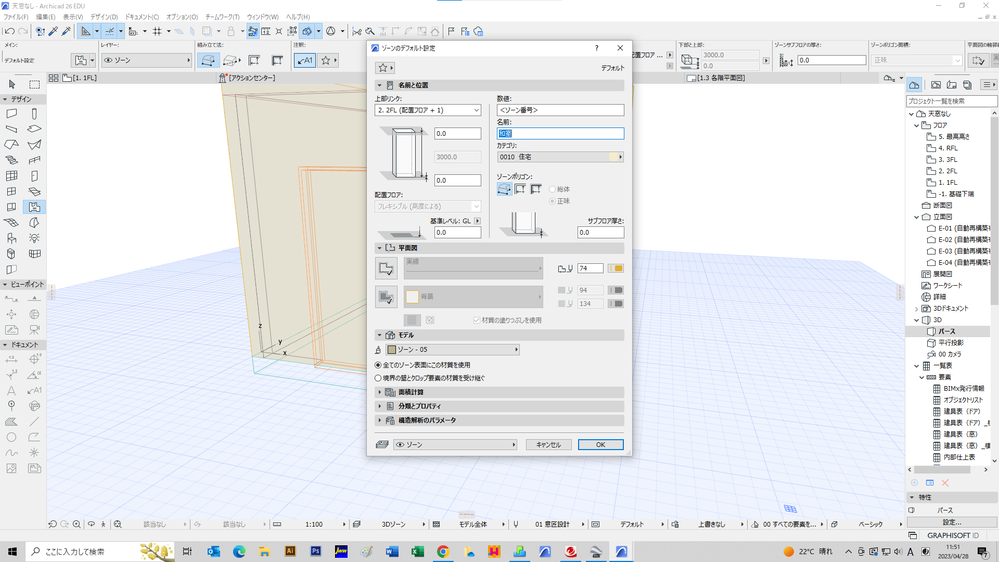Expand the 面積計算 section
999x562 pixels.
(x=380, y=393)
